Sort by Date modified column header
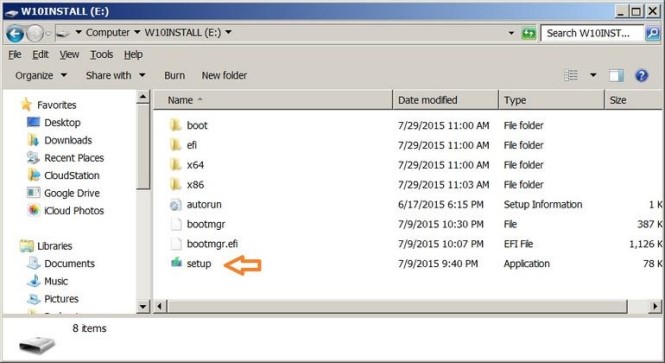This screenshot has height=363, width=665. click(445, 100)
